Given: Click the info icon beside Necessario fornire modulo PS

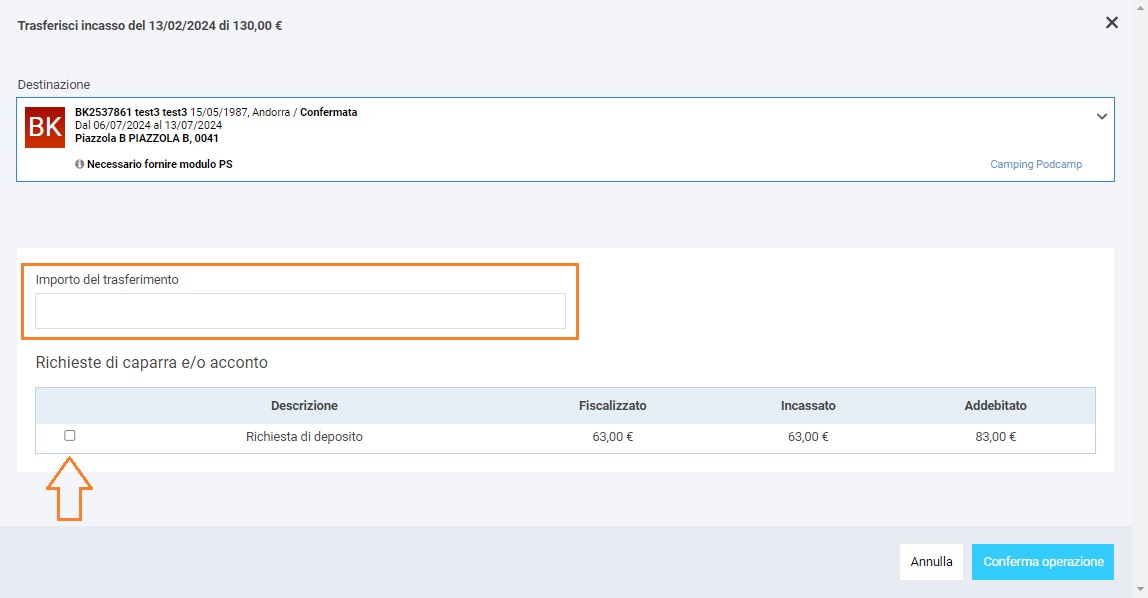Looking at the screenshot, I should pos(80,164).
